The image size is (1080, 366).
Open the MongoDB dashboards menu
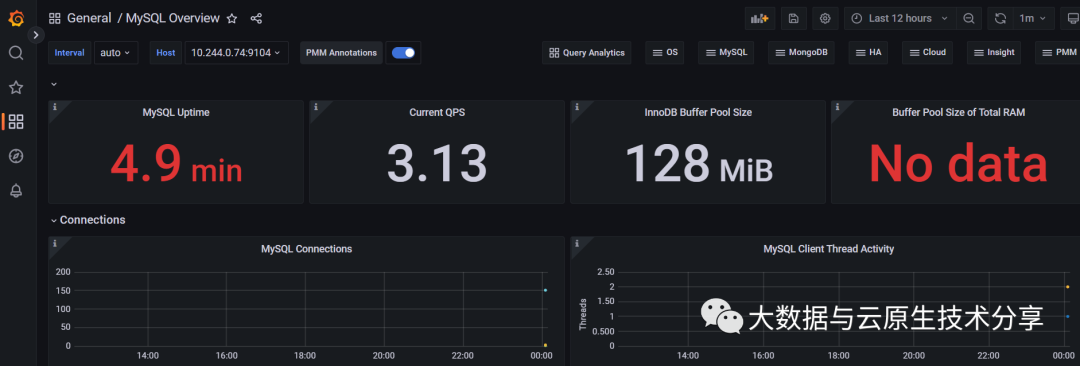pyautogui.click(x=801, y=52)
